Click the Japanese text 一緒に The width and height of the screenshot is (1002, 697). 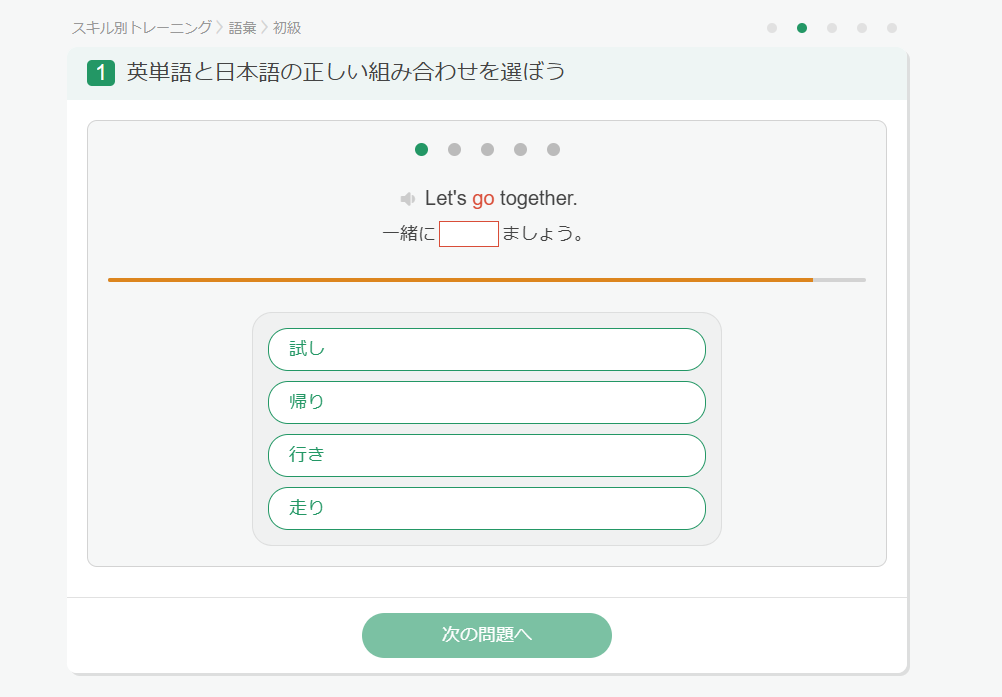tap(409, 234)
